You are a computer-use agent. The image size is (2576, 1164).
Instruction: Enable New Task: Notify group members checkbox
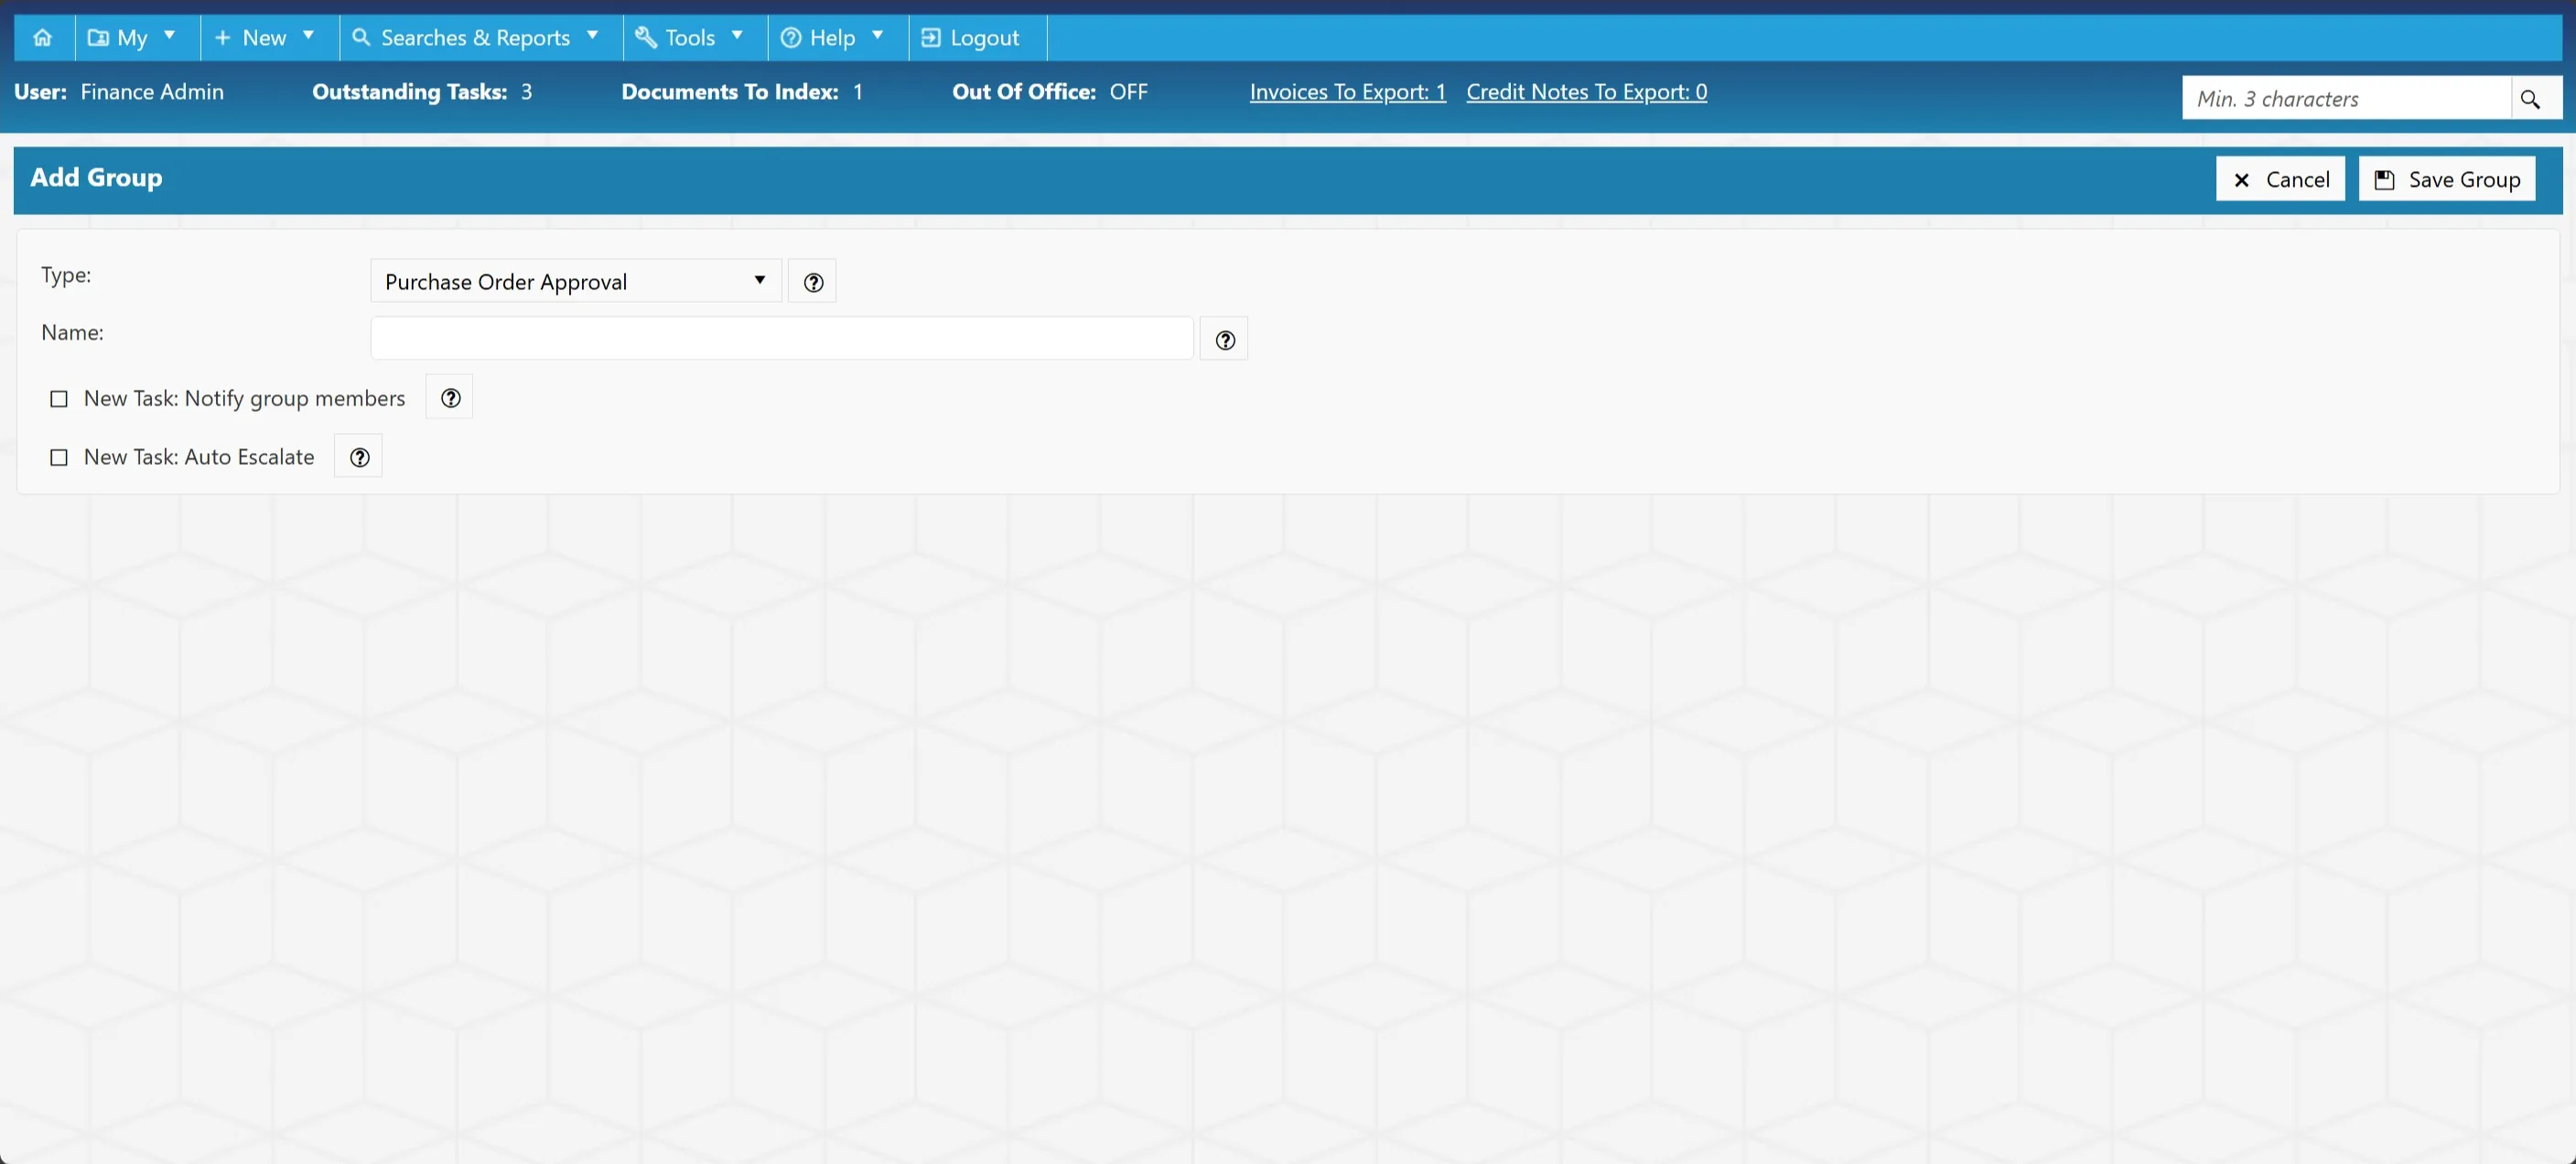coord(59,399)
